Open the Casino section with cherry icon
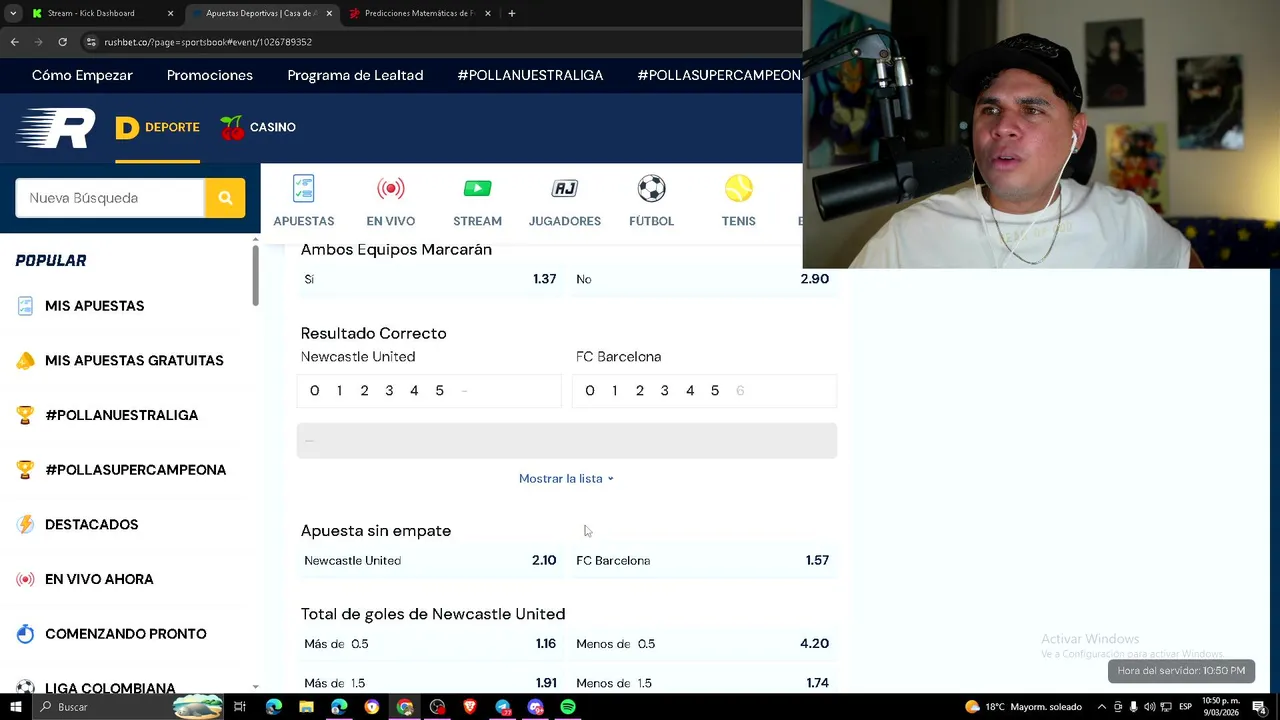The height and width of the screenshot is (720, 1280). tap(258, 127)
